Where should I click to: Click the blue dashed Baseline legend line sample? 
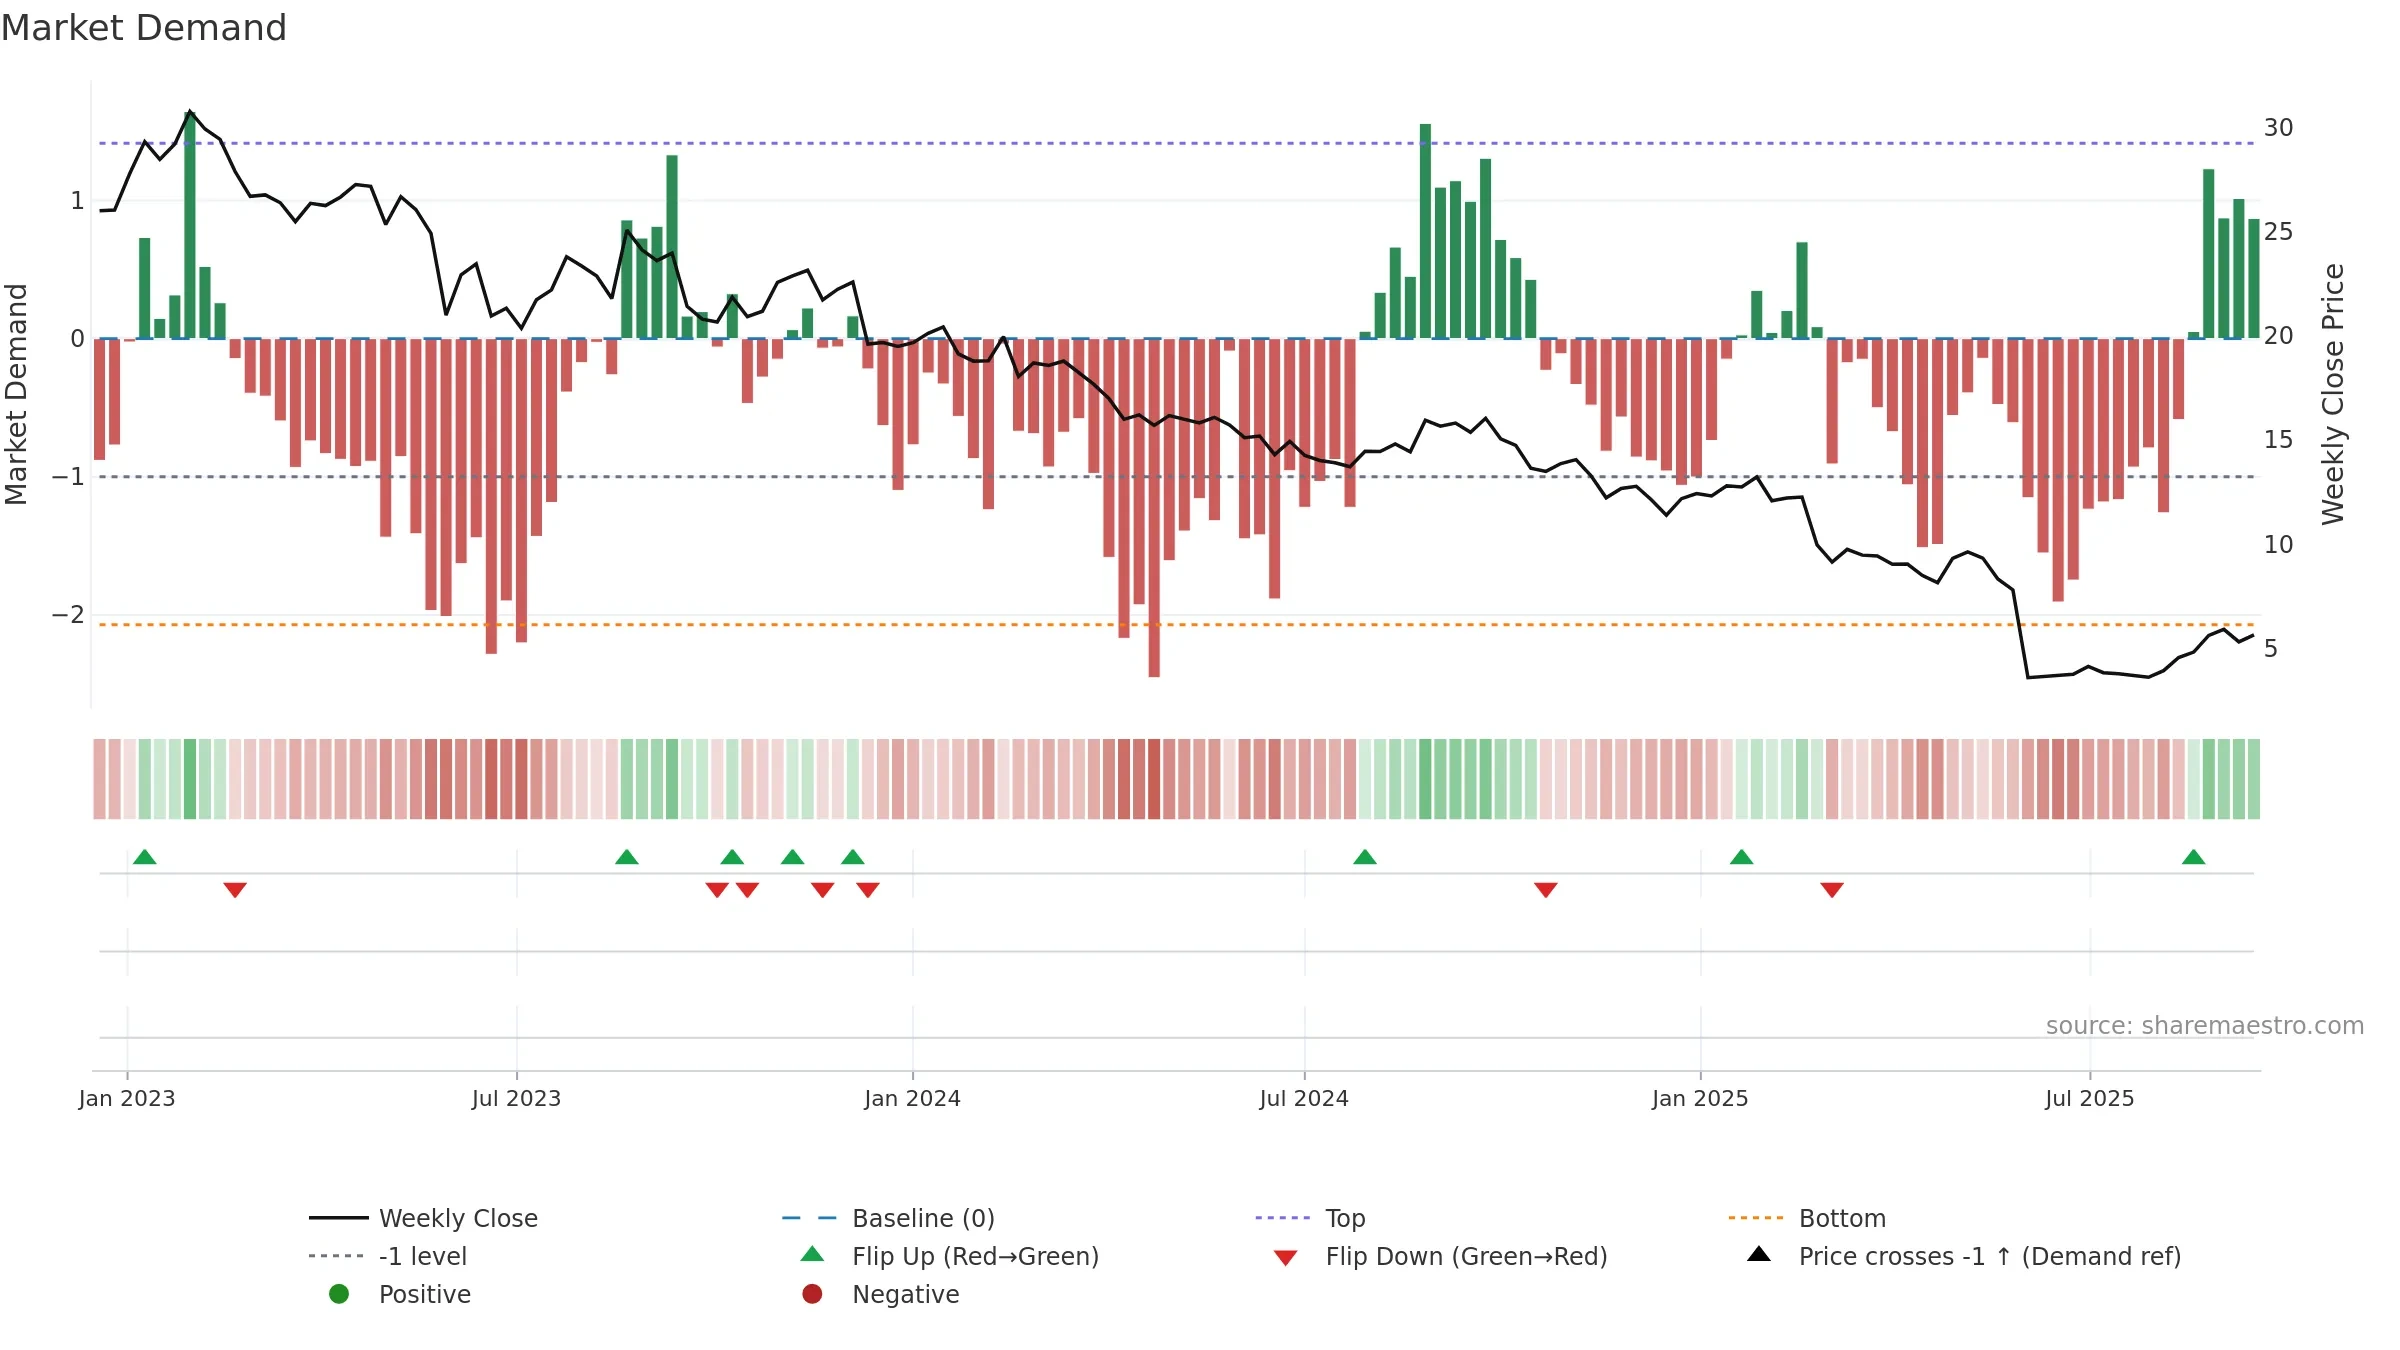(809, 1218)
